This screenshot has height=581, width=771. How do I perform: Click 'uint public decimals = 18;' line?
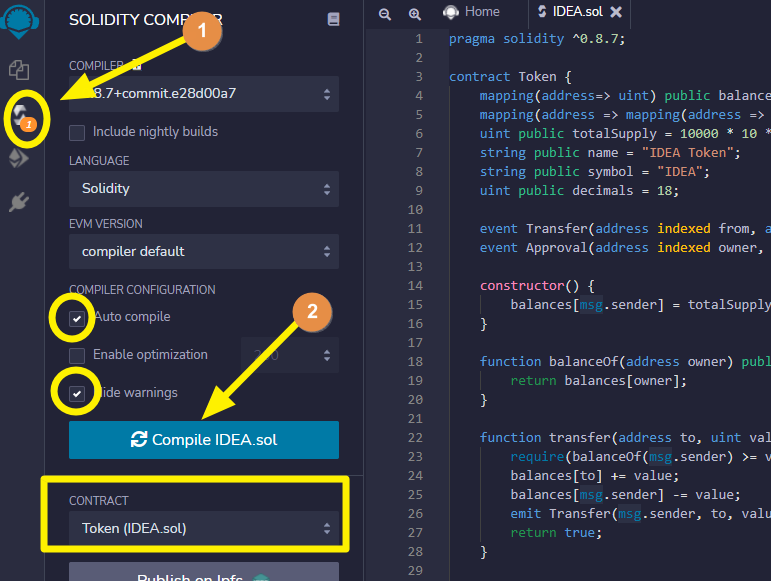579,191
